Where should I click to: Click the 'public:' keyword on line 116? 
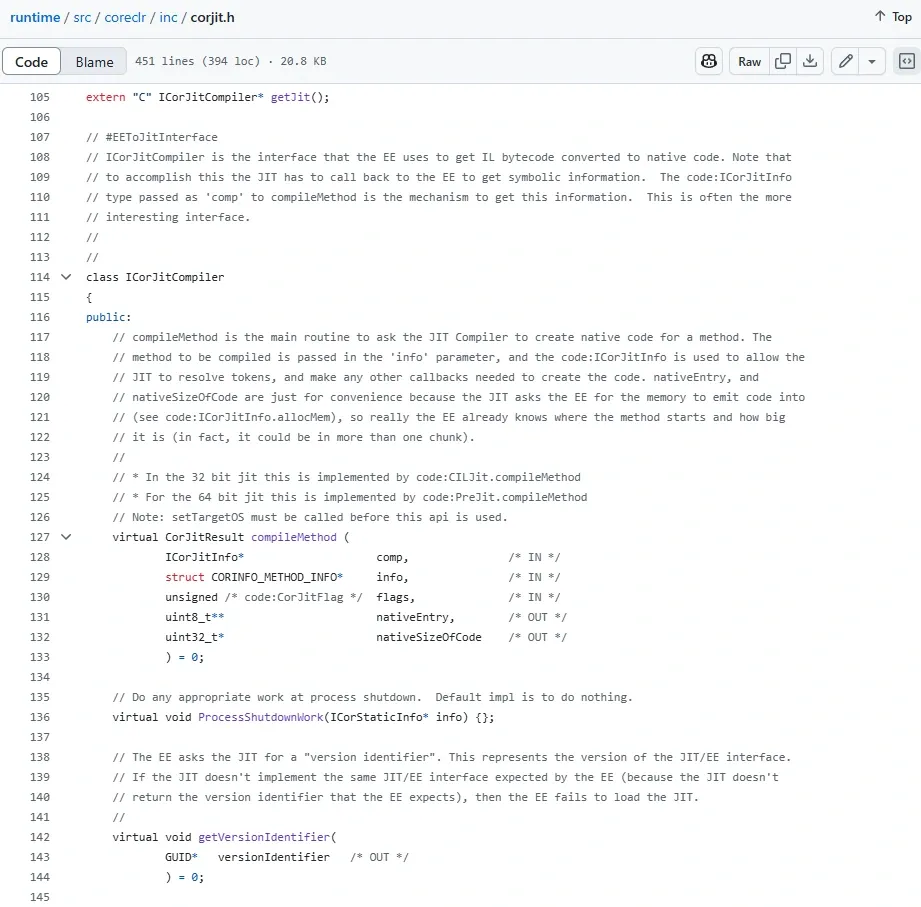(x=109, y=317)
